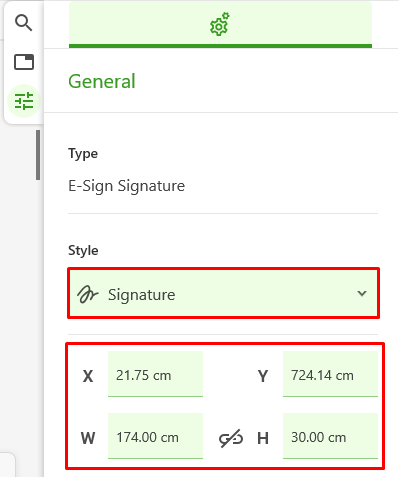
Task: Click the signature scribble icon in Style
Action: pyautogui.click(x=88, y=294)
